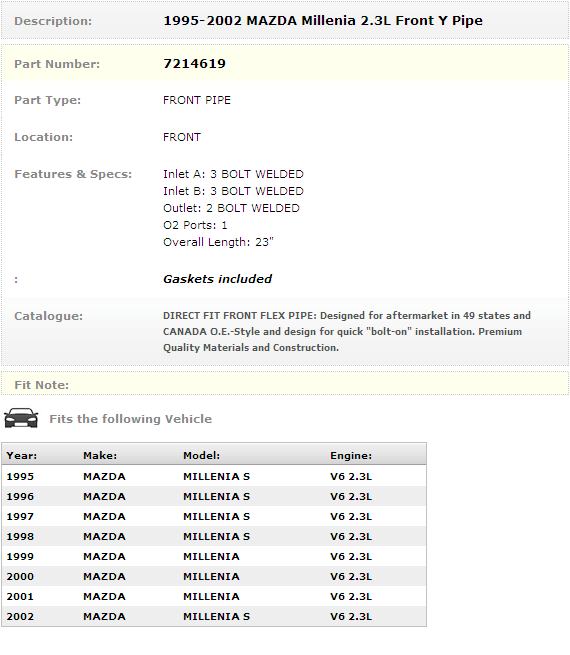This screenshot has width=570, height=655.
Task: Select the 1995 MILLENIA S row
Action: pos(214,476)
